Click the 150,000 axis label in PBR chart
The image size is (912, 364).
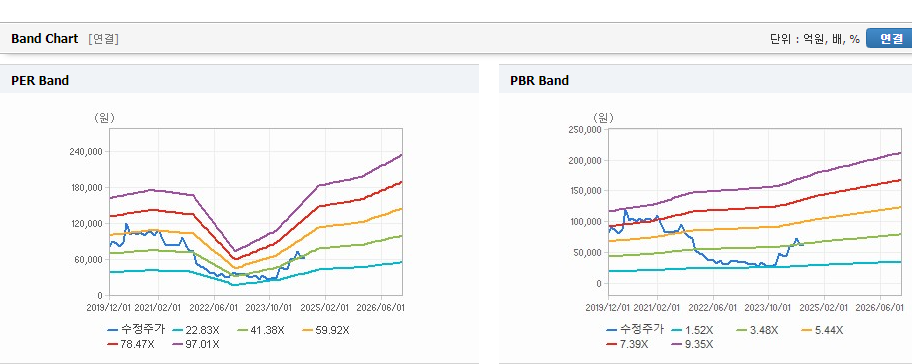tap(585, 191)
